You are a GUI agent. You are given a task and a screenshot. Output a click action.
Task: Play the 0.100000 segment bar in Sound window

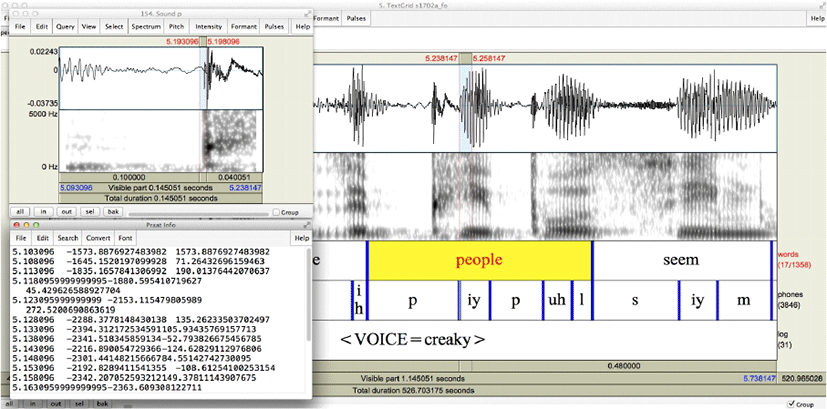coord(129,178)
